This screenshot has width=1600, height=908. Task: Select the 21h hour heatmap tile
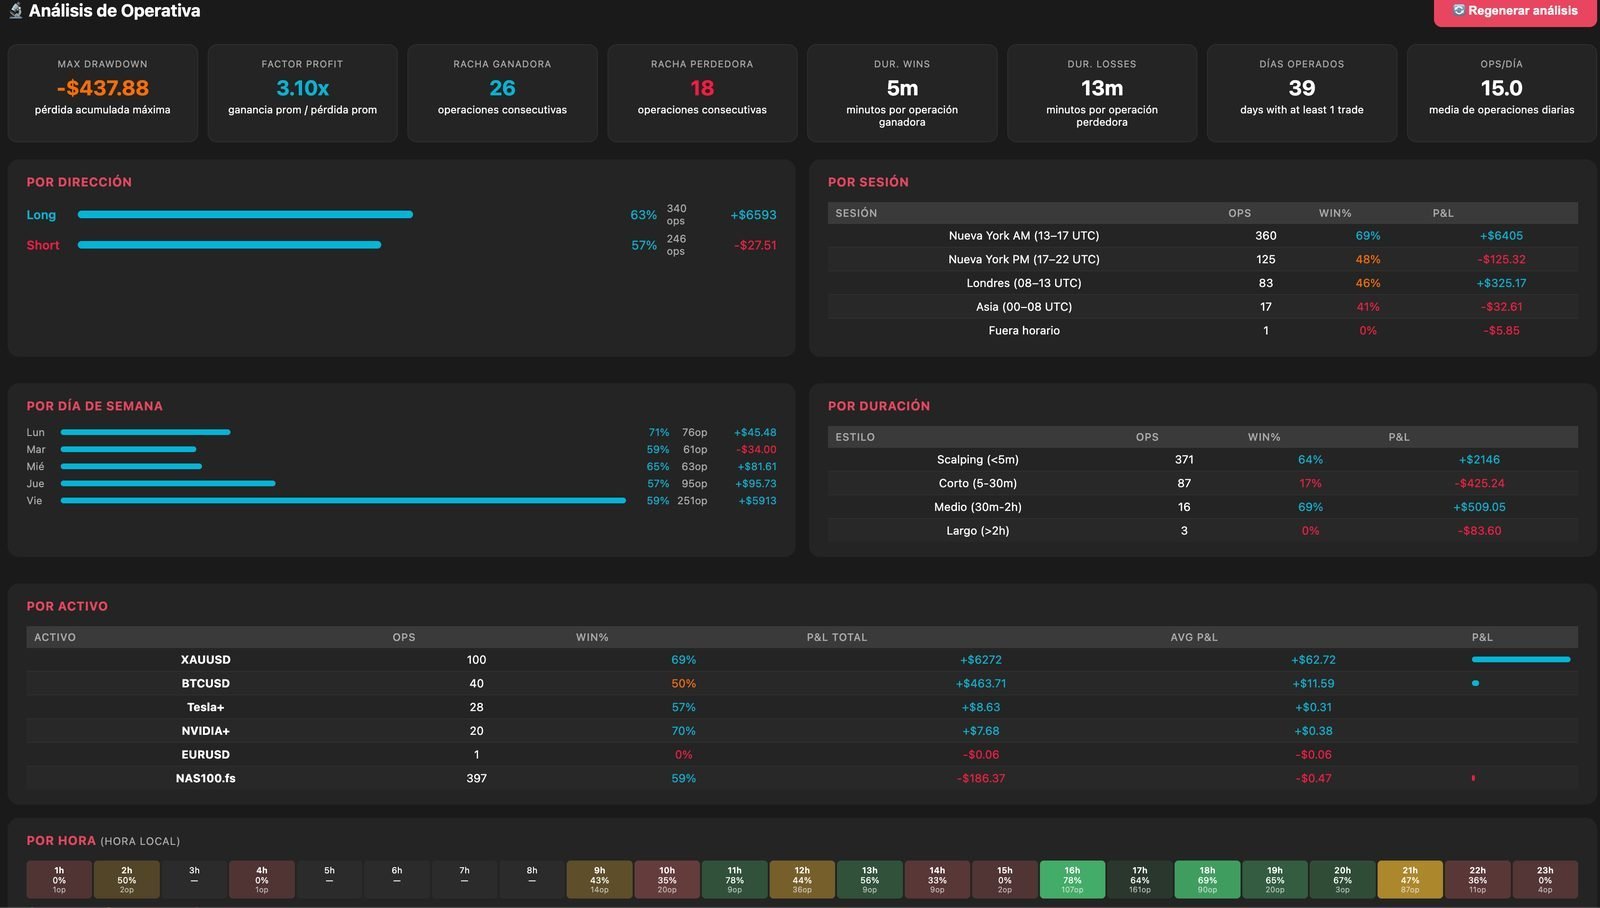coord(1410,880)
